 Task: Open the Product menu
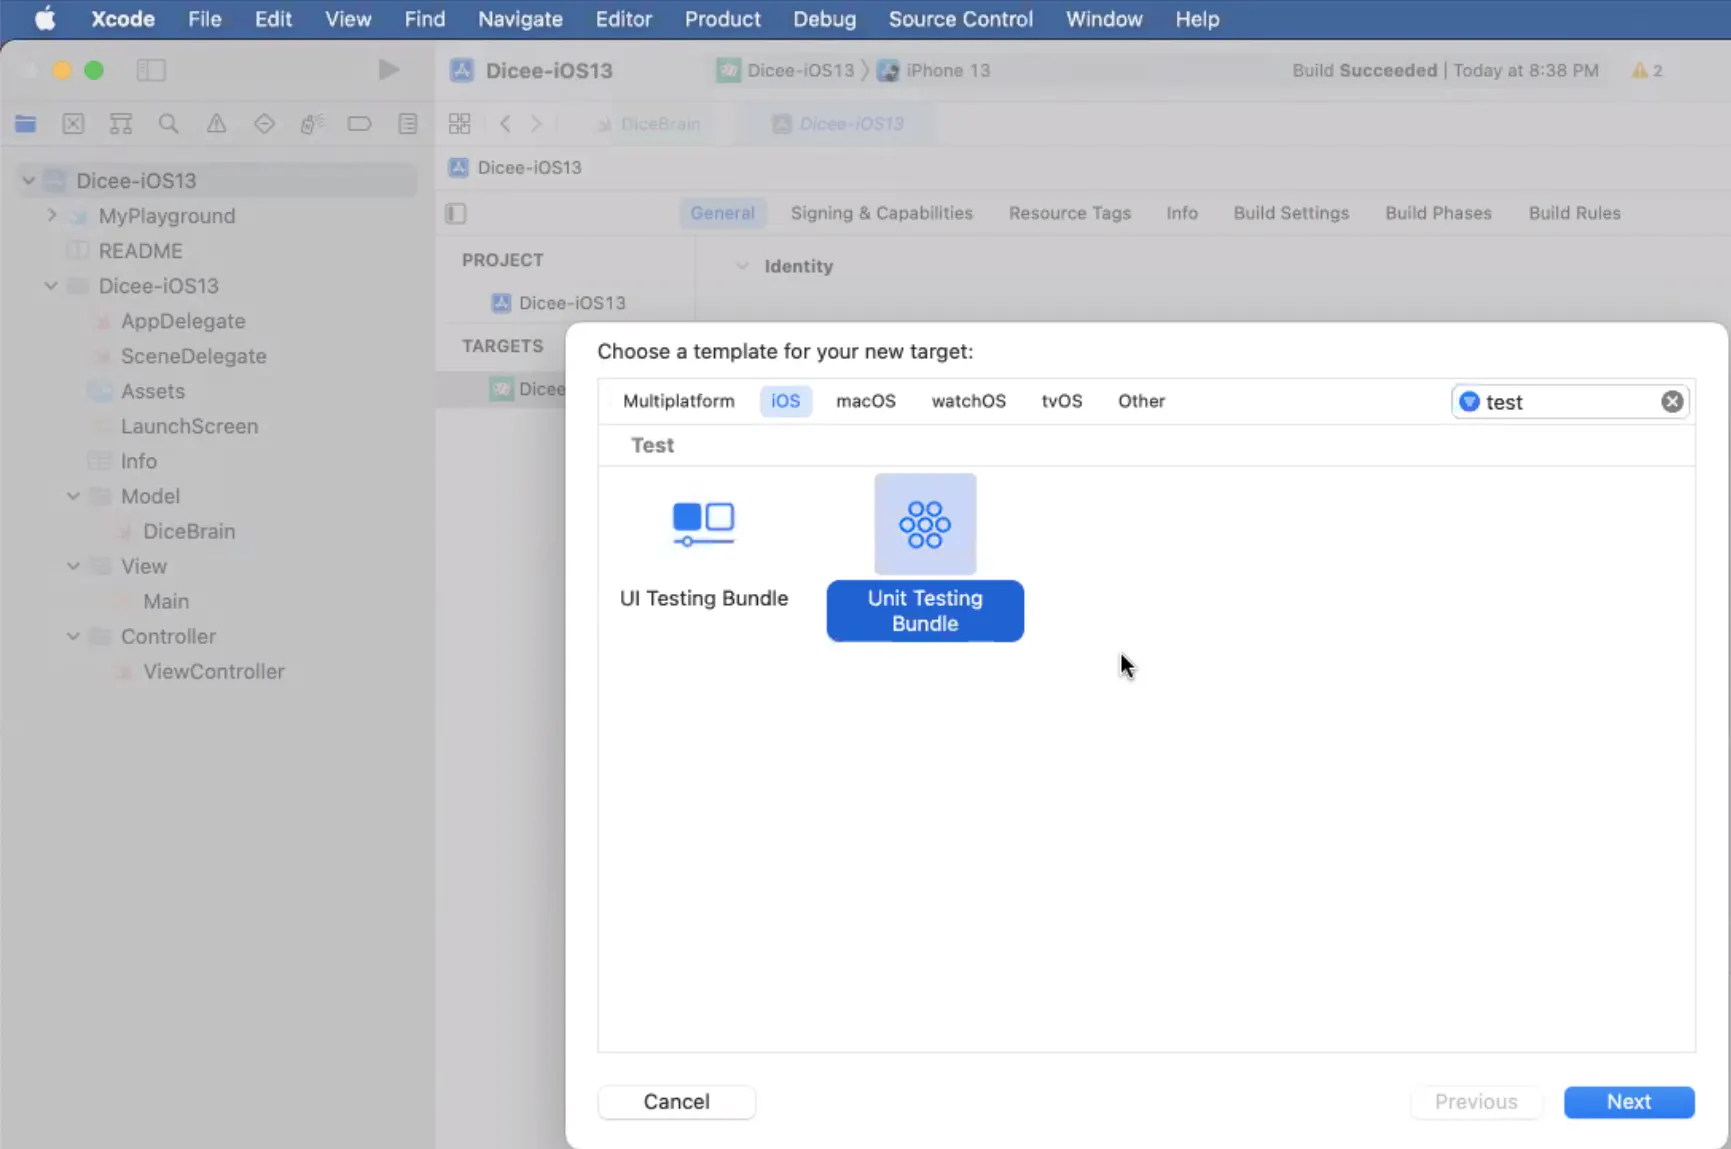(722, 19)
